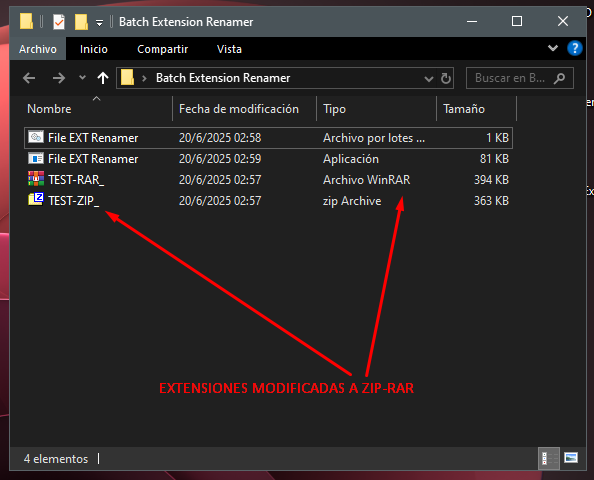The width and height of the screenshot is (594, 480).
Task: Minimize the Batch Extension Renamer window
Action: pos(472,21)
